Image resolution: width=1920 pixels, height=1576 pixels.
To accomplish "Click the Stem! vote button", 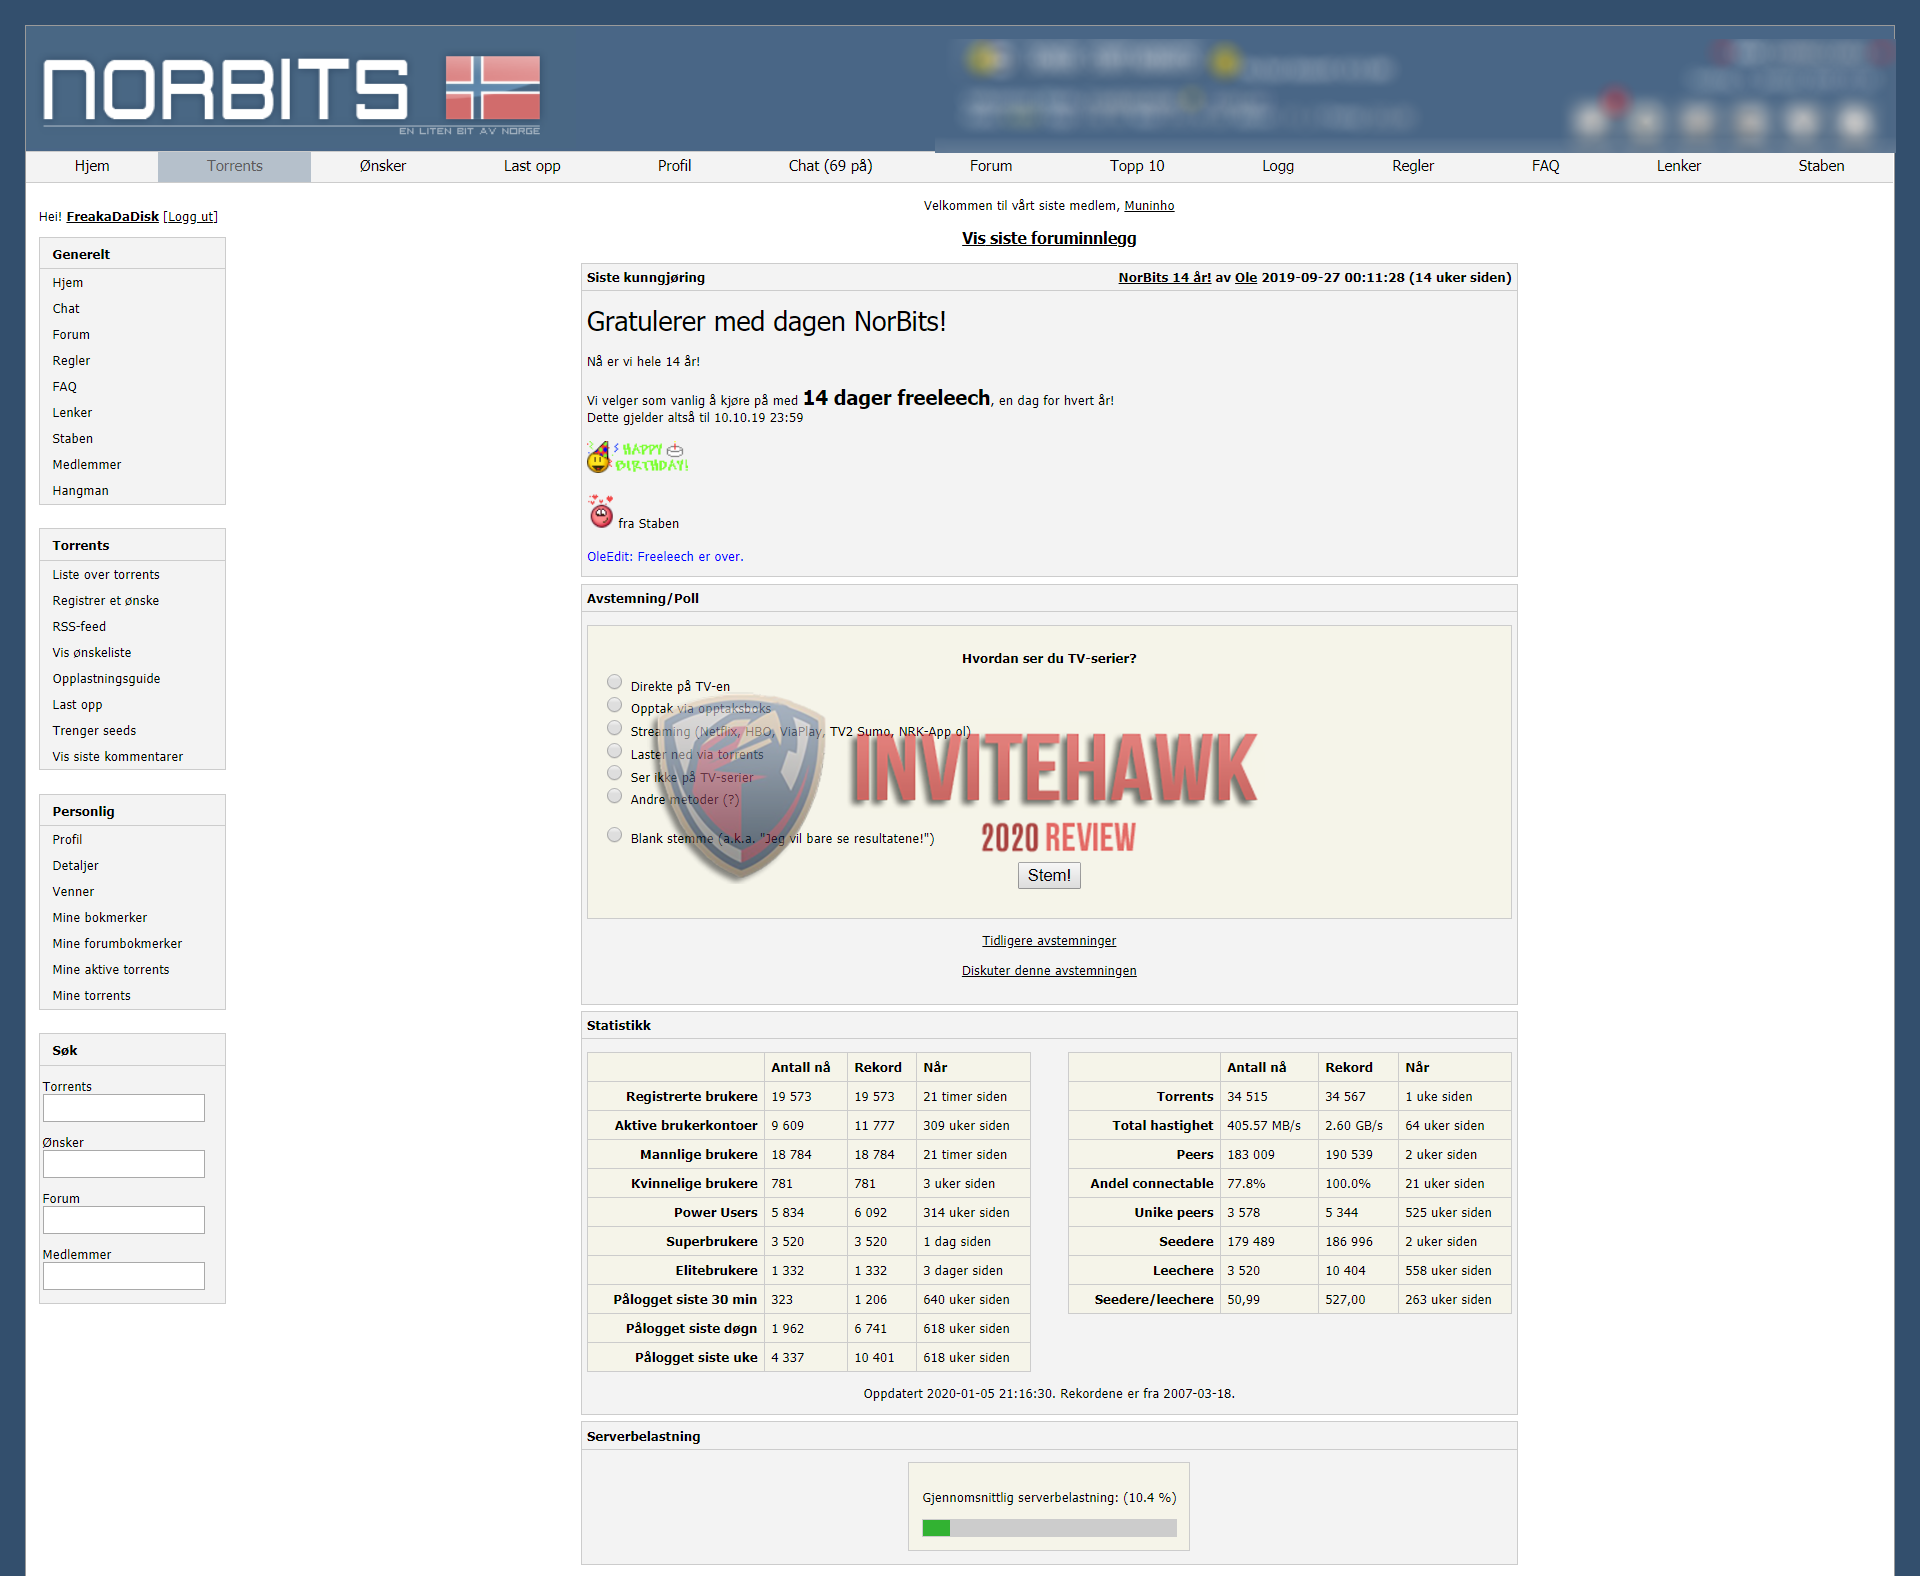I will click(1049, 875).
